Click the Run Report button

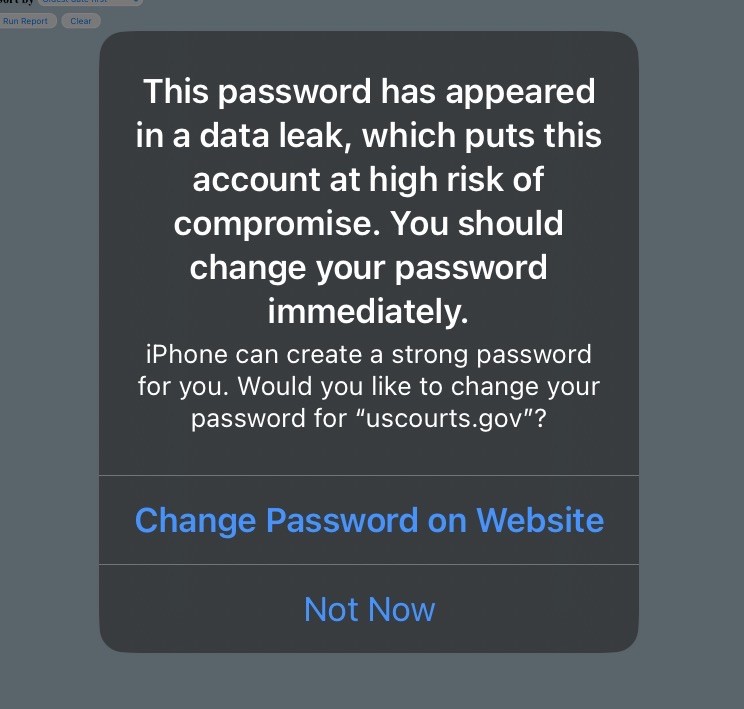click(26, 21)
